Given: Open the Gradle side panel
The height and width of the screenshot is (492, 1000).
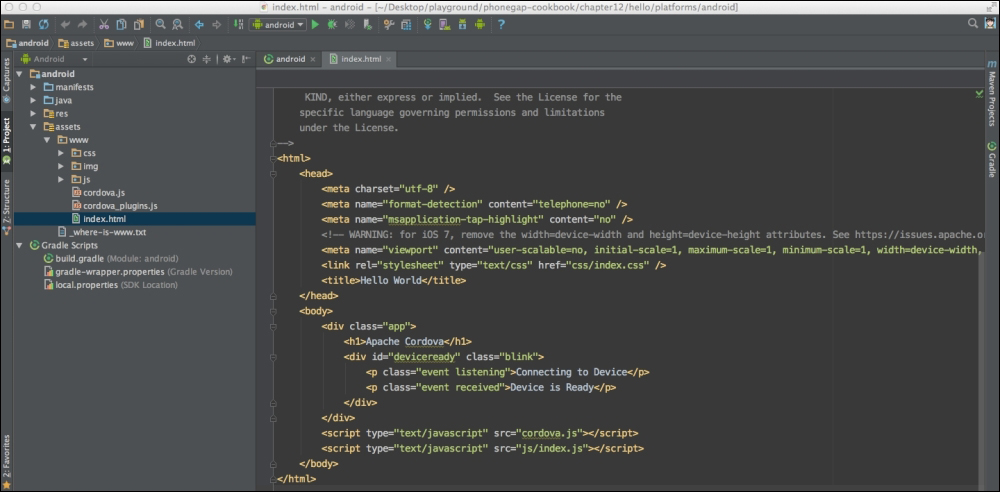Looking at the screenshot, I should point(992,160).
